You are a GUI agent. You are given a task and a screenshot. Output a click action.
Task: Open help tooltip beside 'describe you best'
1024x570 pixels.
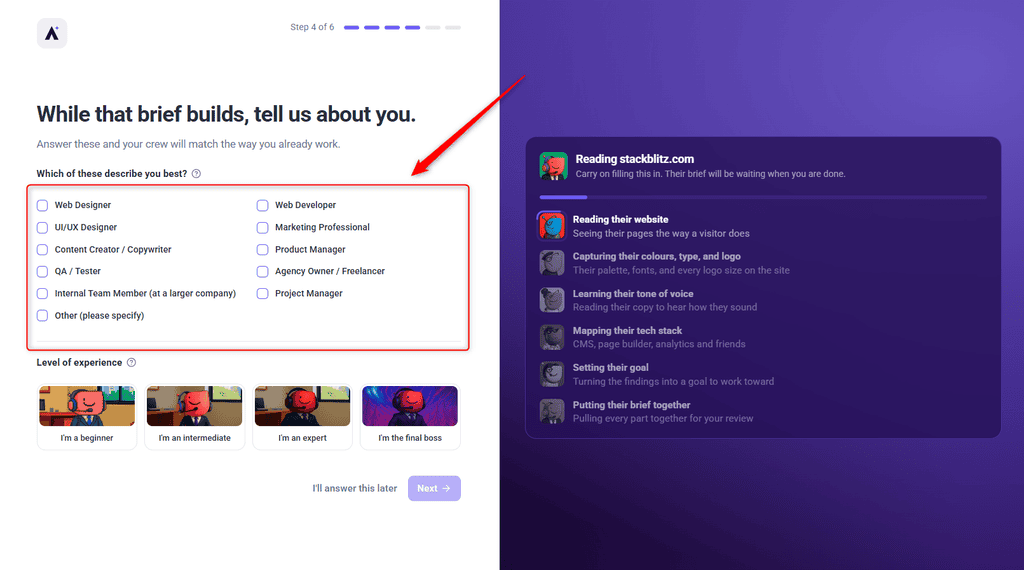[197, 174]
